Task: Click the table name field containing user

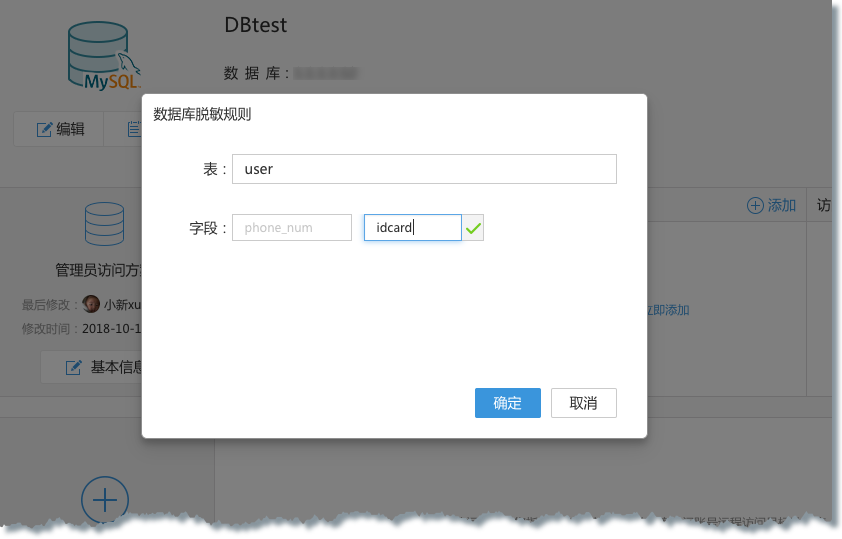Action: click(424, 169)
